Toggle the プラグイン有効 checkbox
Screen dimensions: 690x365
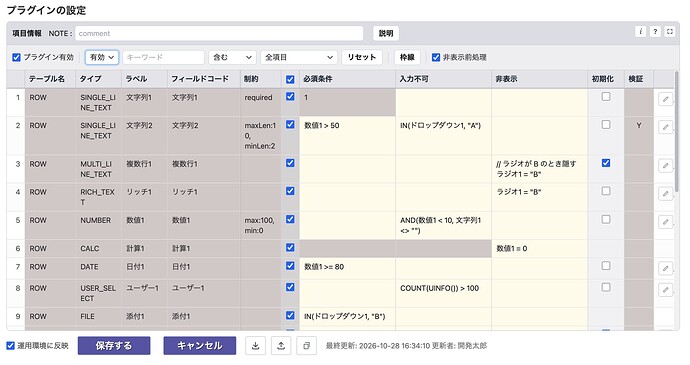click(x=16, y=57)
